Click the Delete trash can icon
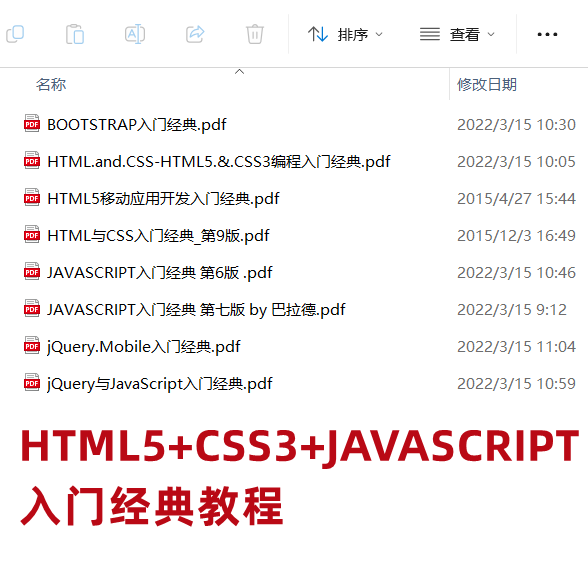Image resolution: width=588 pixels, height=588 pixels. [255, 34]
